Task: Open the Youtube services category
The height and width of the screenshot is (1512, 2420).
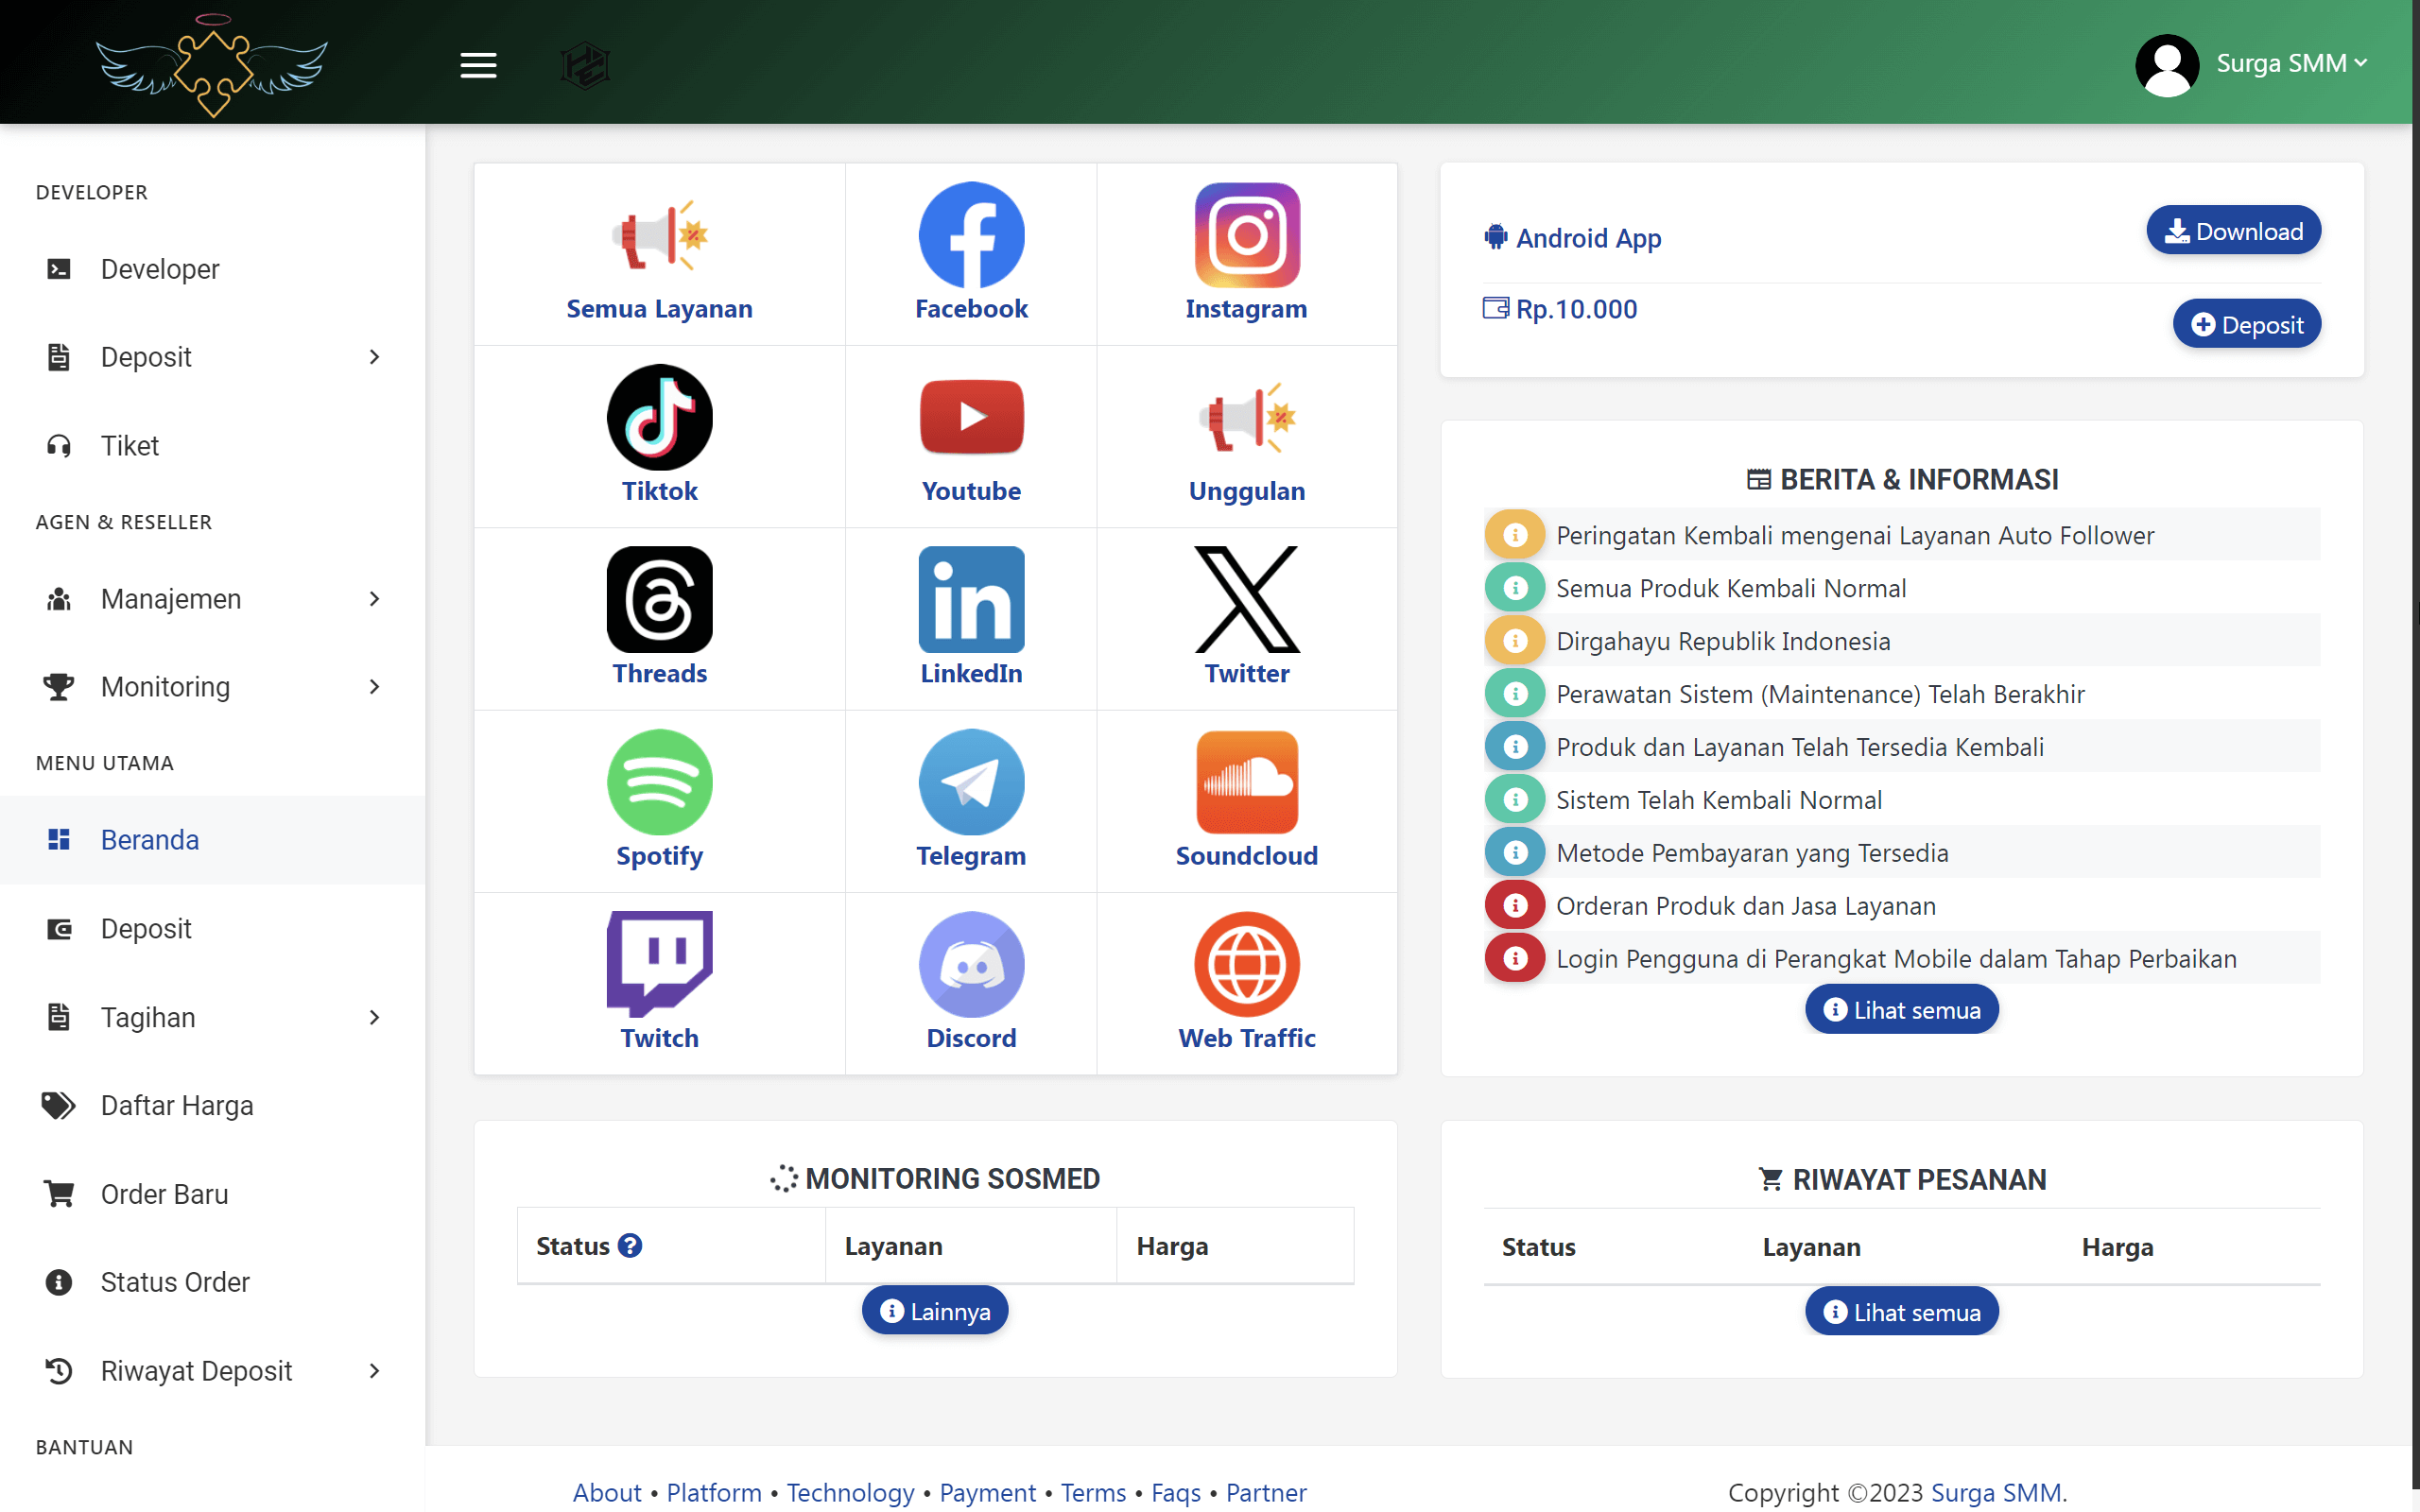Action: tap(970, 418)
